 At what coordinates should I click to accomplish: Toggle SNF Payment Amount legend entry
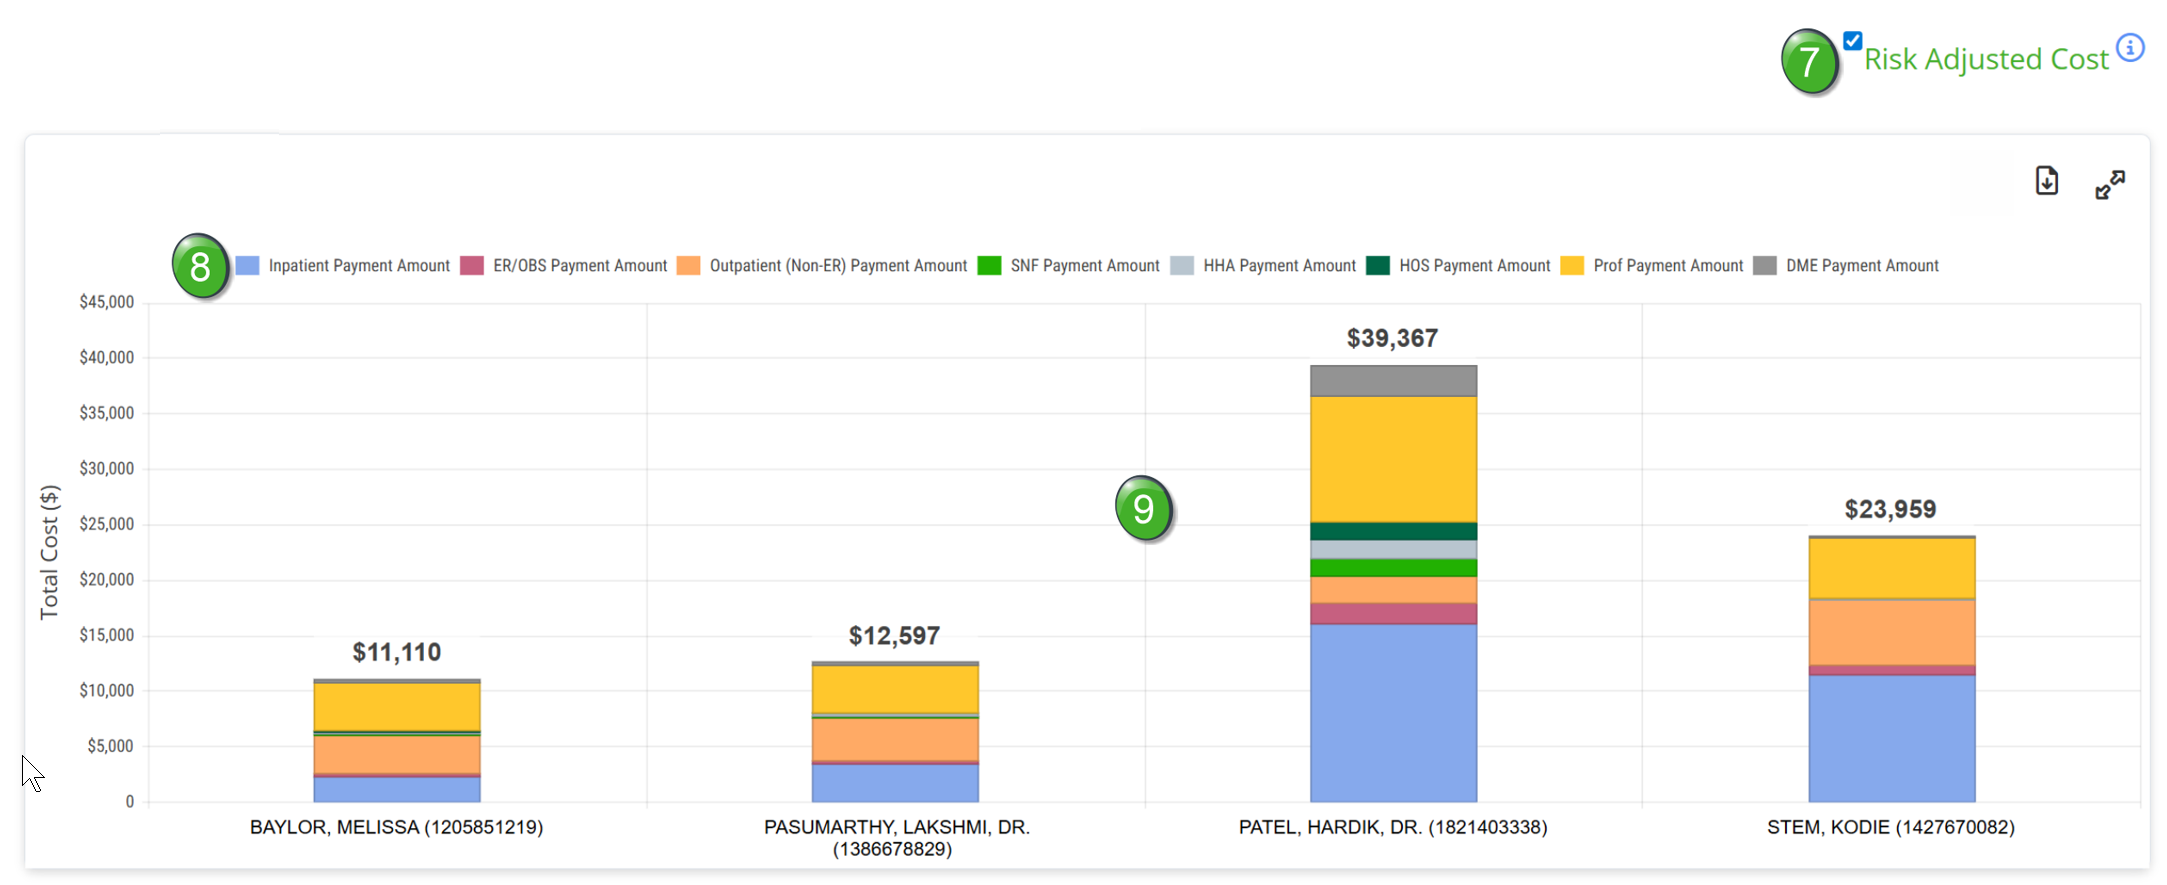pos(1084,266)
